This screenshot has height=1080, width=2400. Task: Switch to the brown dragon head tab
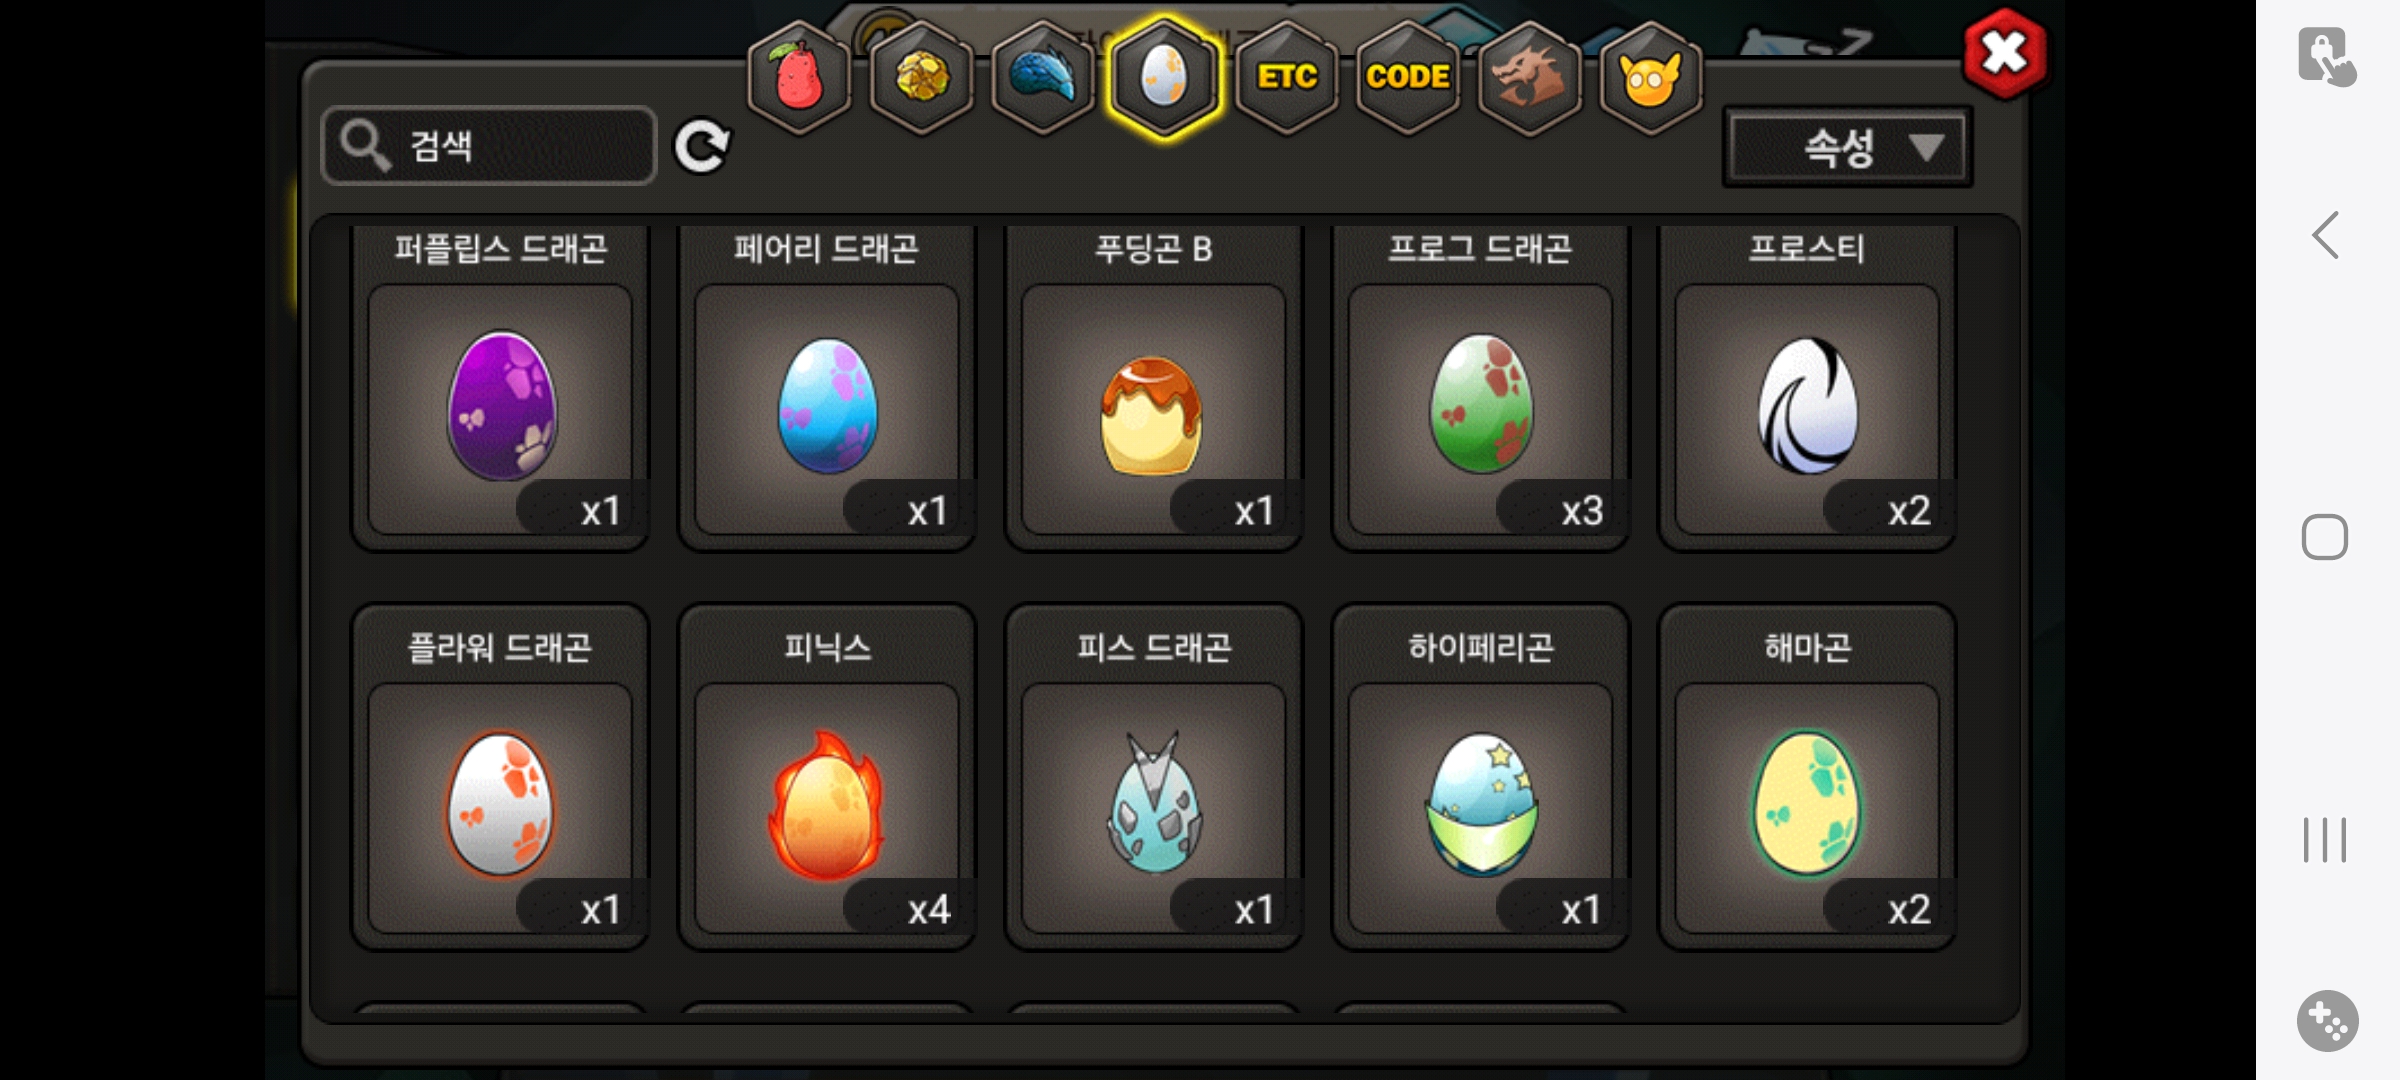[1530, 77]
